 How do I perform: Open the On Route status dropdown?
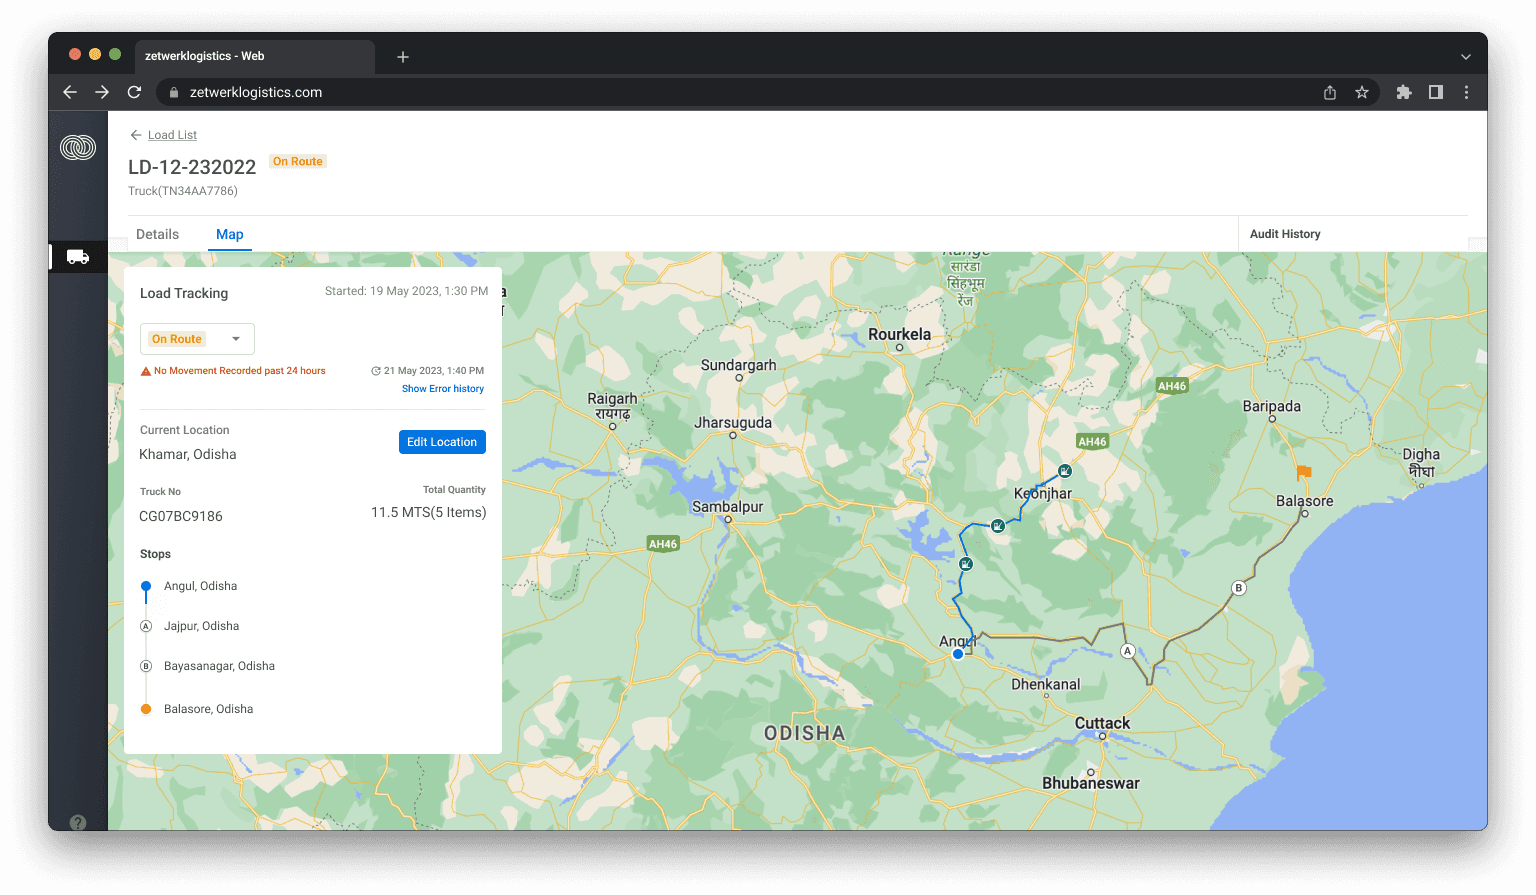pyautogui.click(x=197, y=339)
